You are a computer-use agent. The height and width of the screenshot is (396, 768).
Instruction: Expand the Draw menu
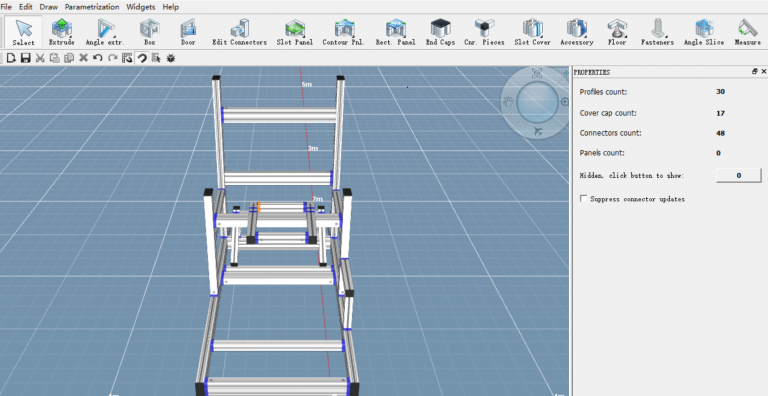pos(48,7)
